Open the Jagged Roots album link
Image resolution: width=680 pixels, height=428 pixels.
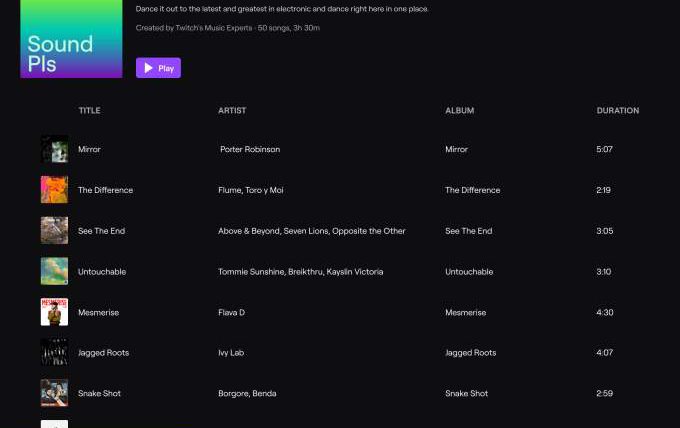click(x=470, y=353)
